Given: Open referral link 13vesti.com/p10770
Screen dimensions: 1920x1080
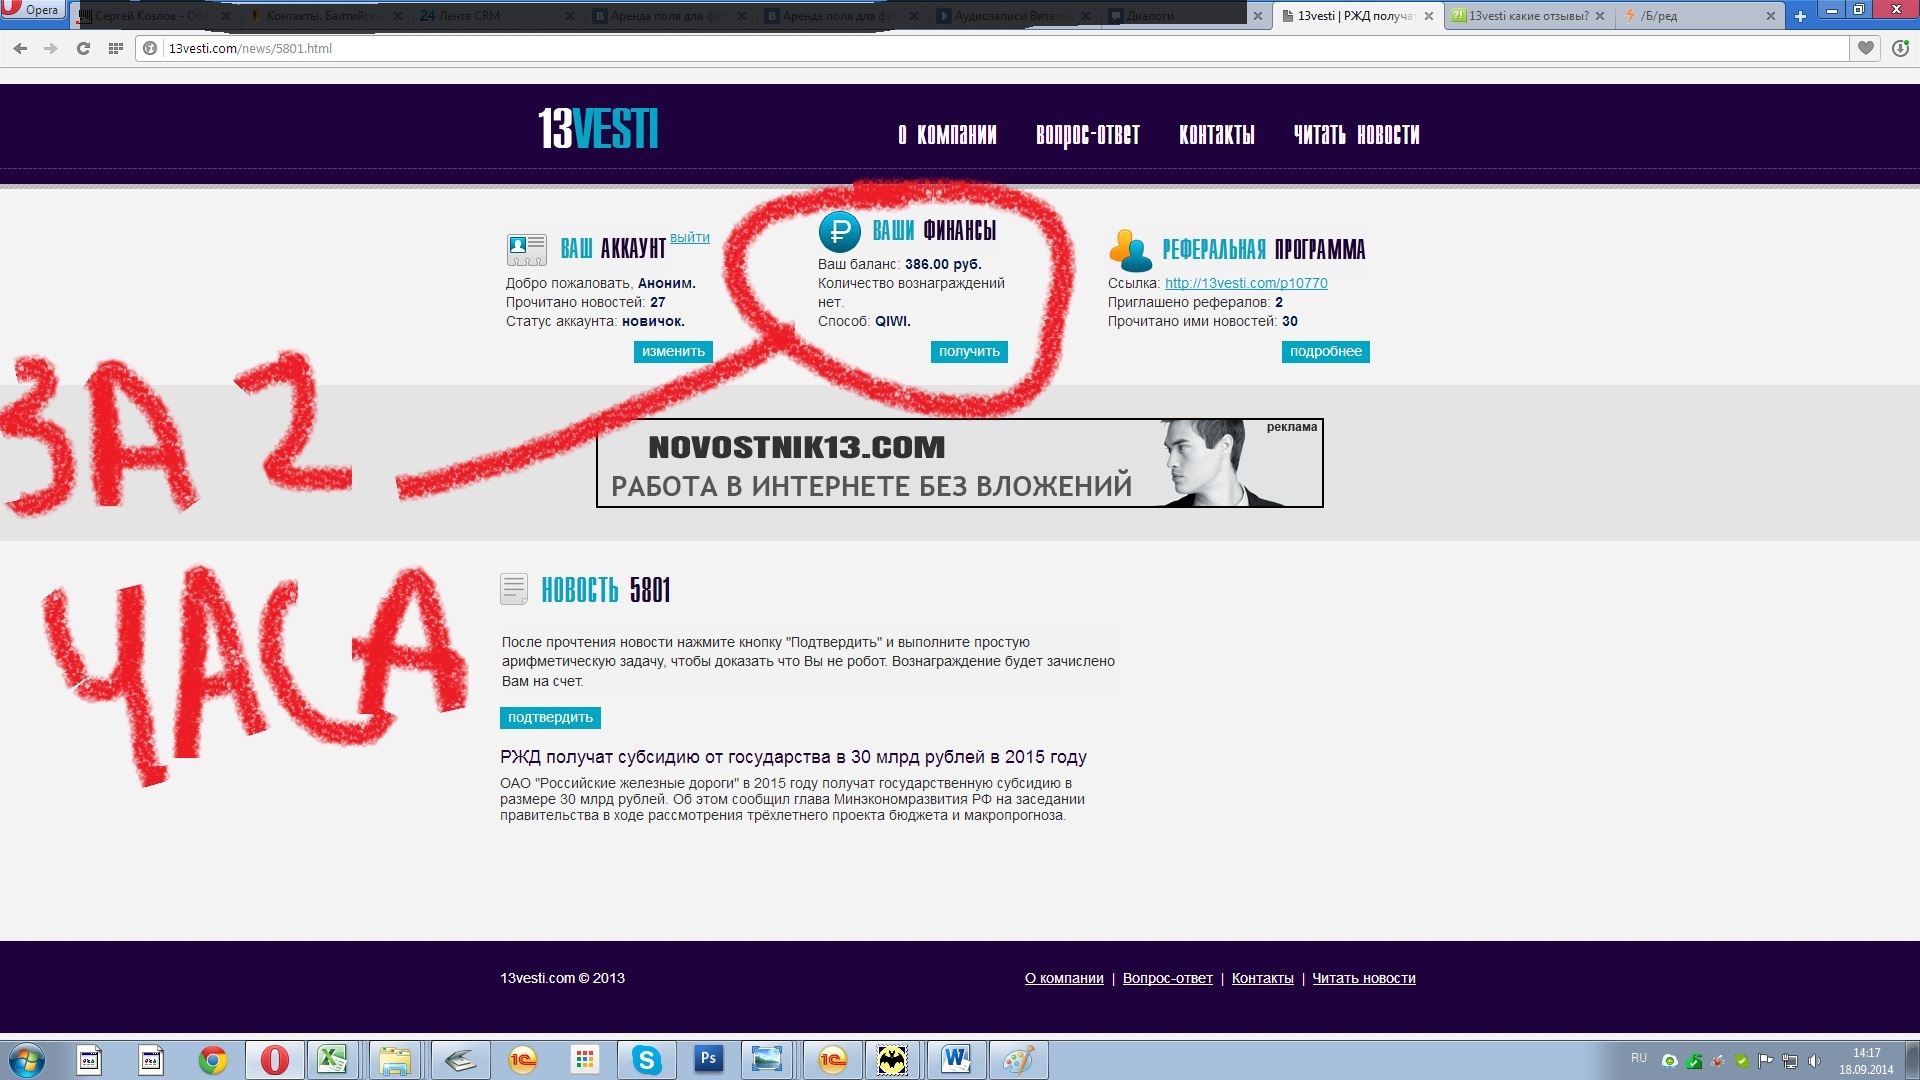Looking at the screenshot, I should 1246,283.
